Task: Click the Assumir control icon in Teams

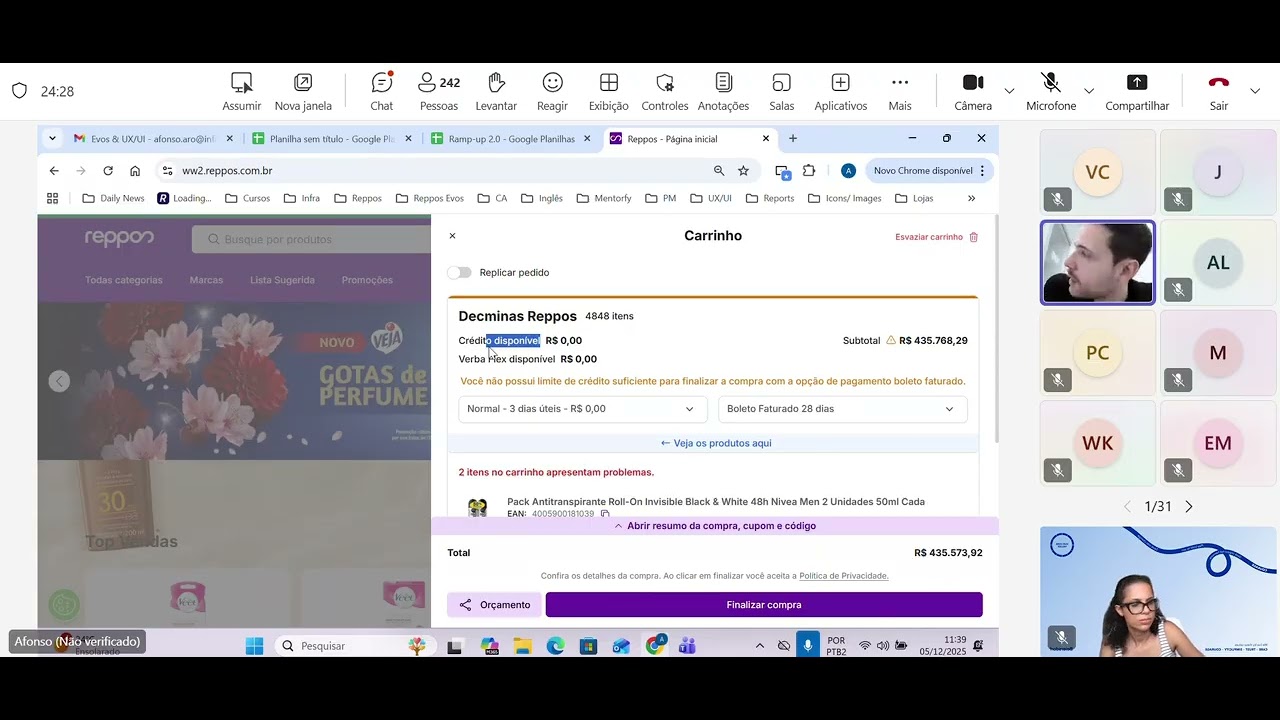Action: click(x=241, y=82)
